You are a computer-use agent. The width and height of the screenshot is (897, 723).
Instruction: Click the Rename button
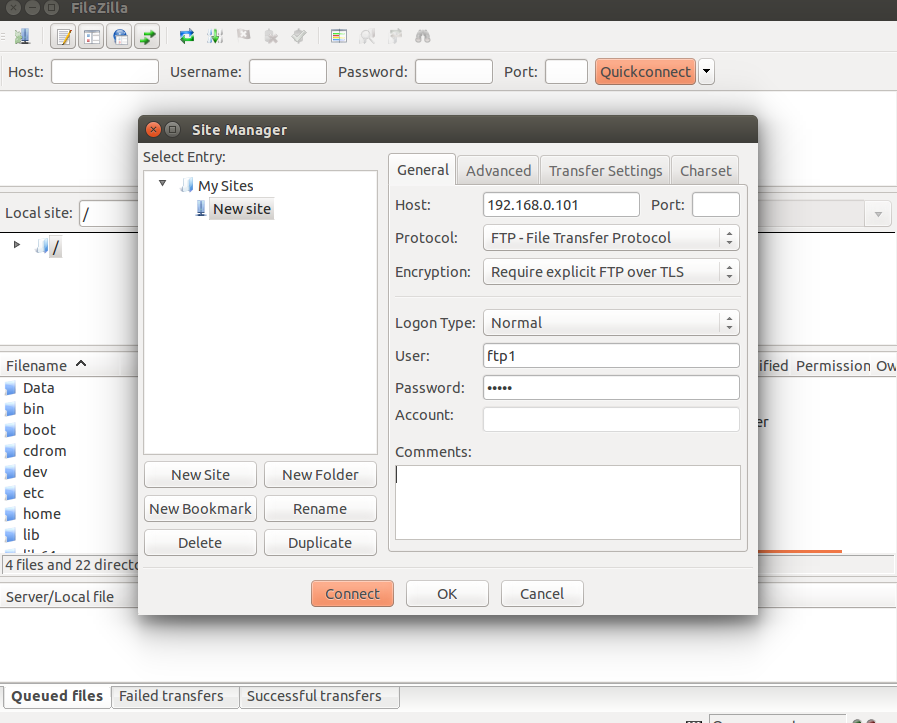320,509
